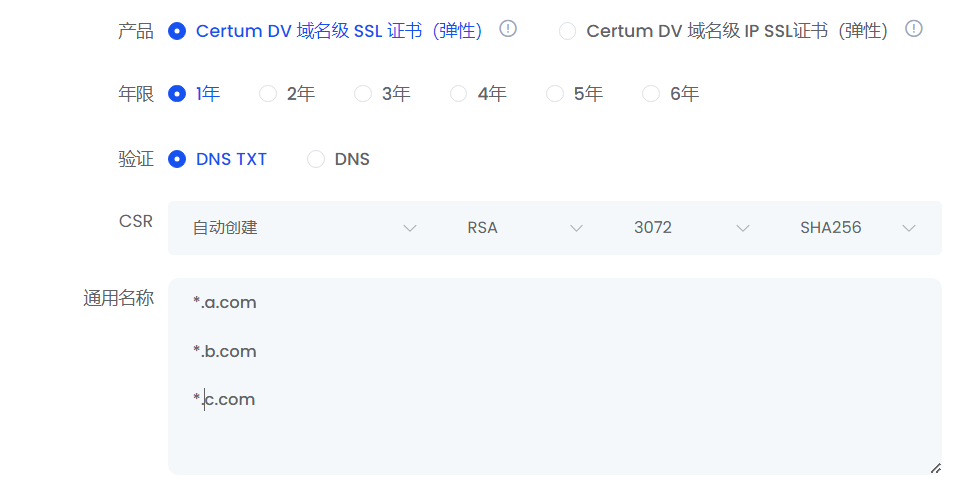
Task: Choose the 2年 term option
Action: 268,94
